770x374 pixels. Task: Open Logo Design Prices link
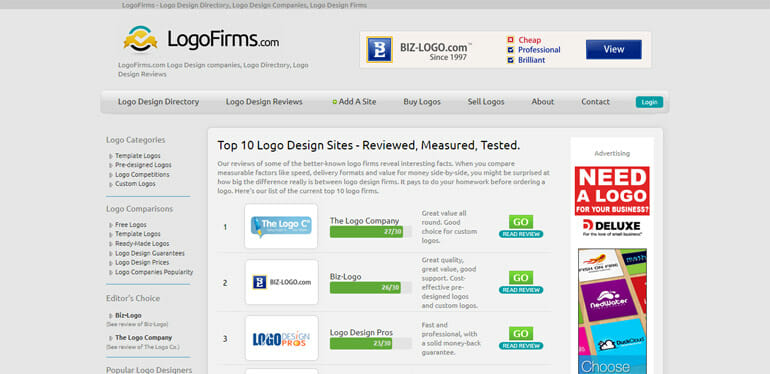click(142, 263)
